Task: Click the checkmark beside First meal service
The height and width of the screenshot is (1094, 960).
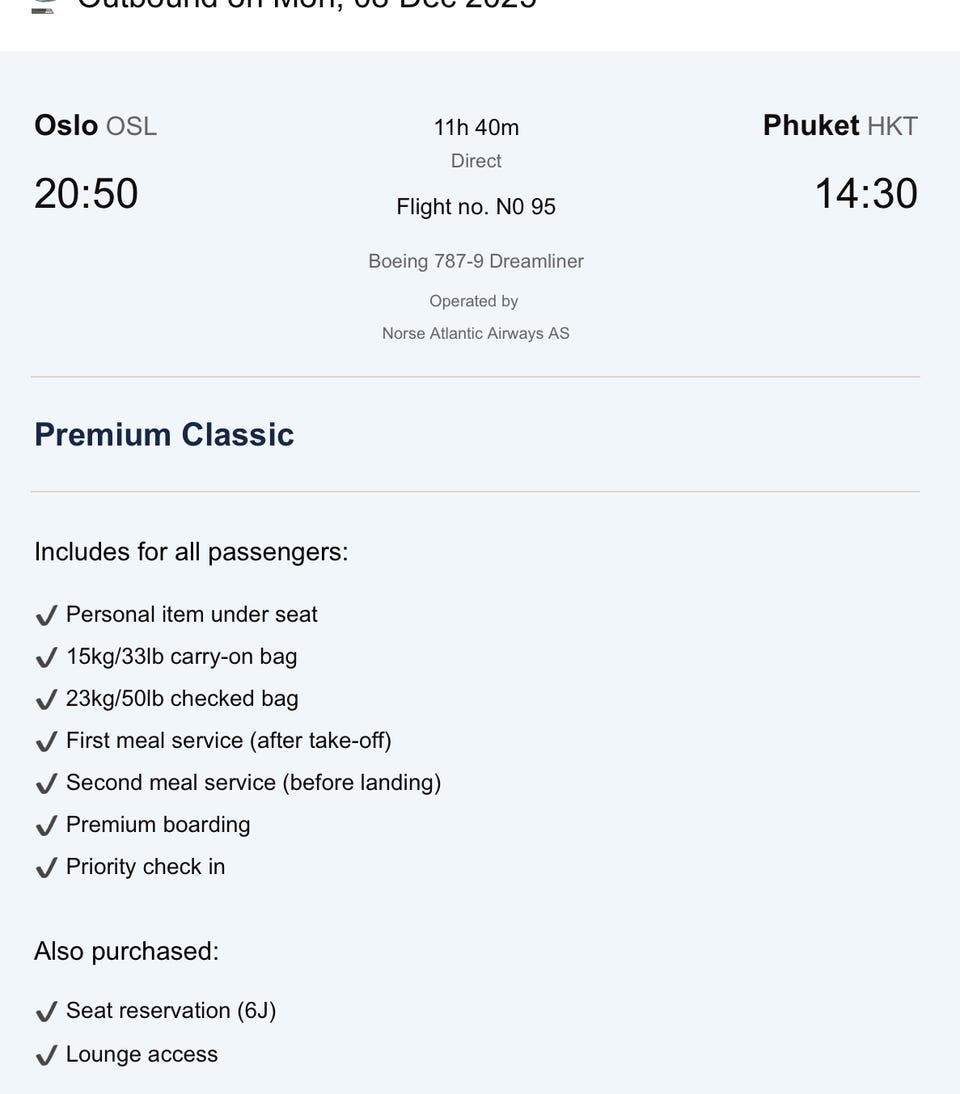Action: pos(46,741)
